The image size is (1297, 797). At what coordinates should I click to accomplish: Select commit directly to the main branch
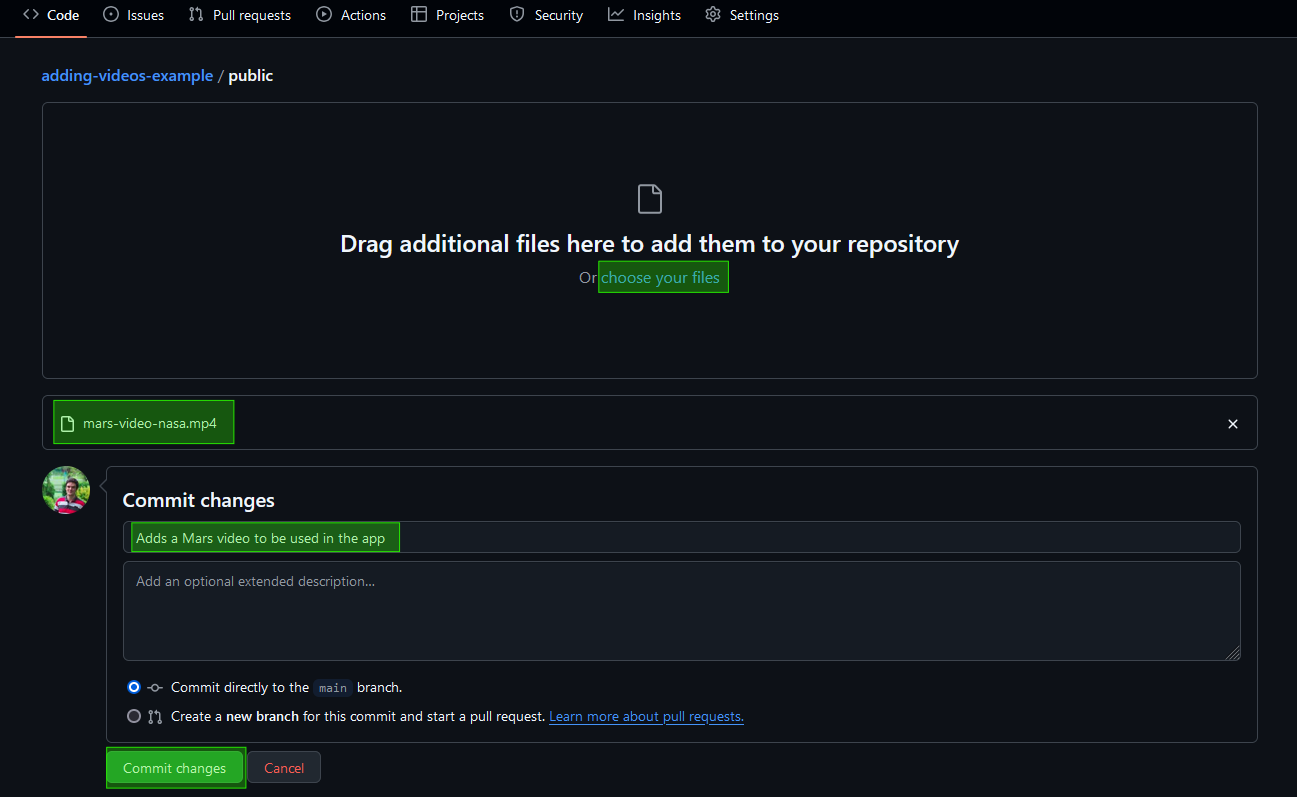[x=133, y=687]
